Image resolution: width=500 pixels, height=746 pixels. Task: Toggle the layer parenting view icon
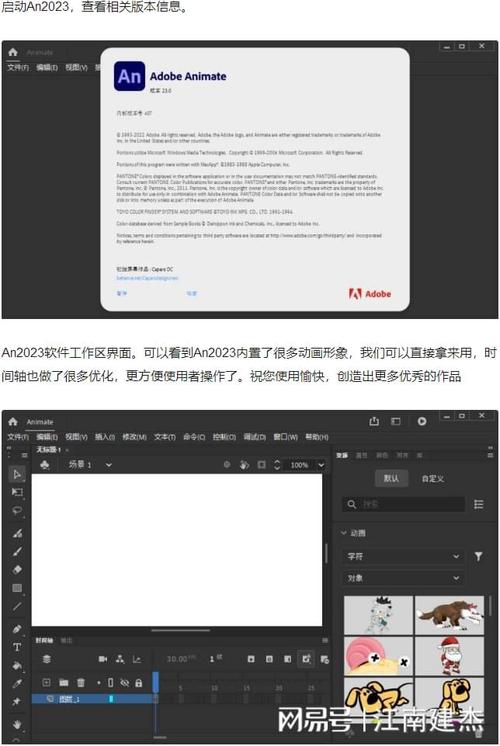pos(120,659)
